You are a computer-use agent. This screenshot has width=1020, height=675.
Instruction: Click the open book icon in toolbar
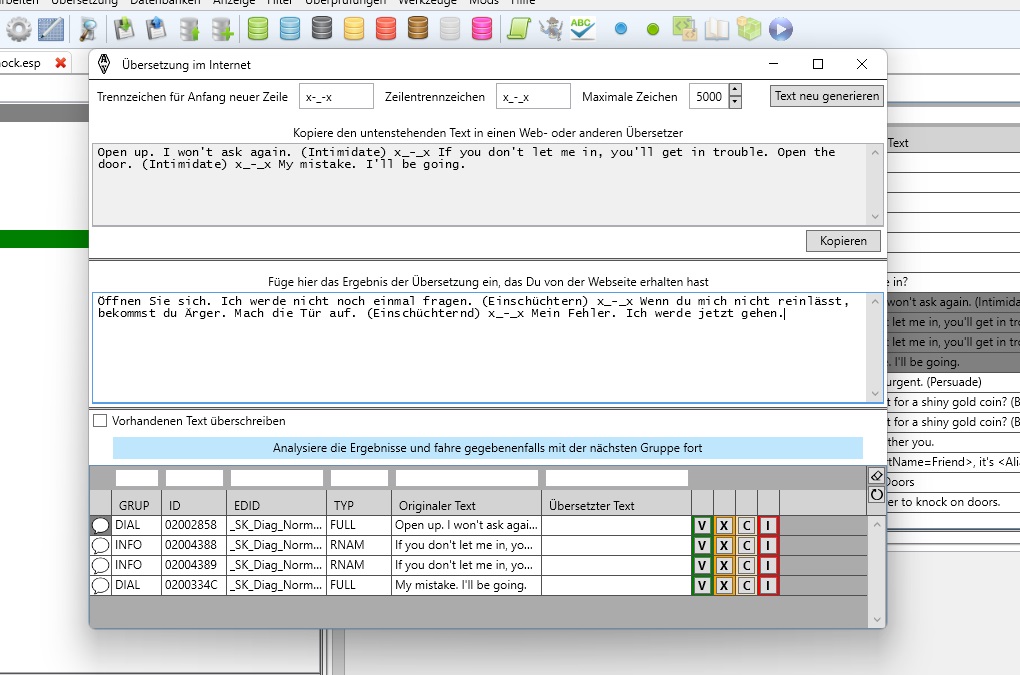coord(716,30)
